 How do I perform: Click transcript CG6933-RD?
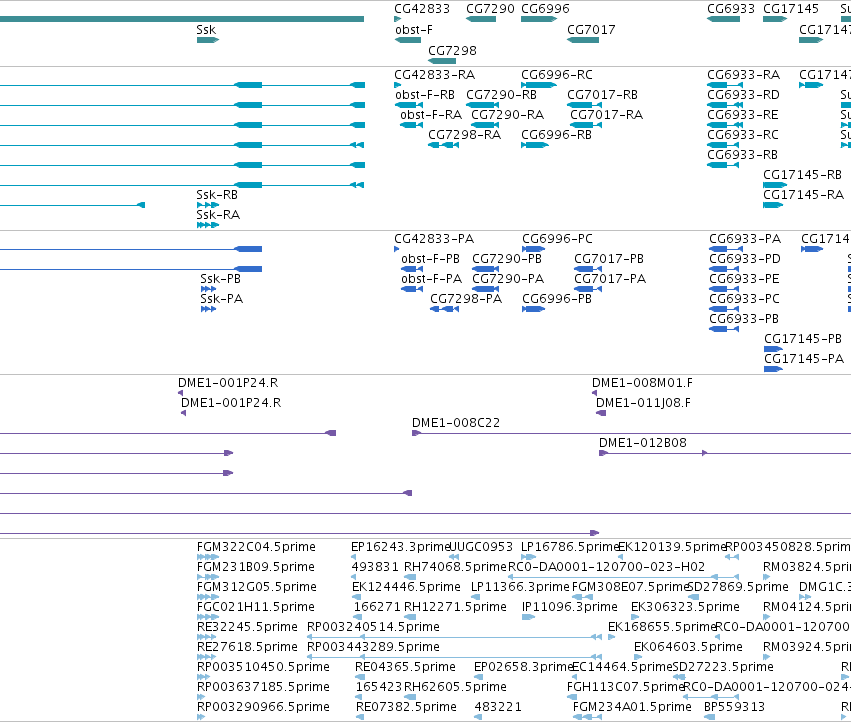(x=743, y=94)
